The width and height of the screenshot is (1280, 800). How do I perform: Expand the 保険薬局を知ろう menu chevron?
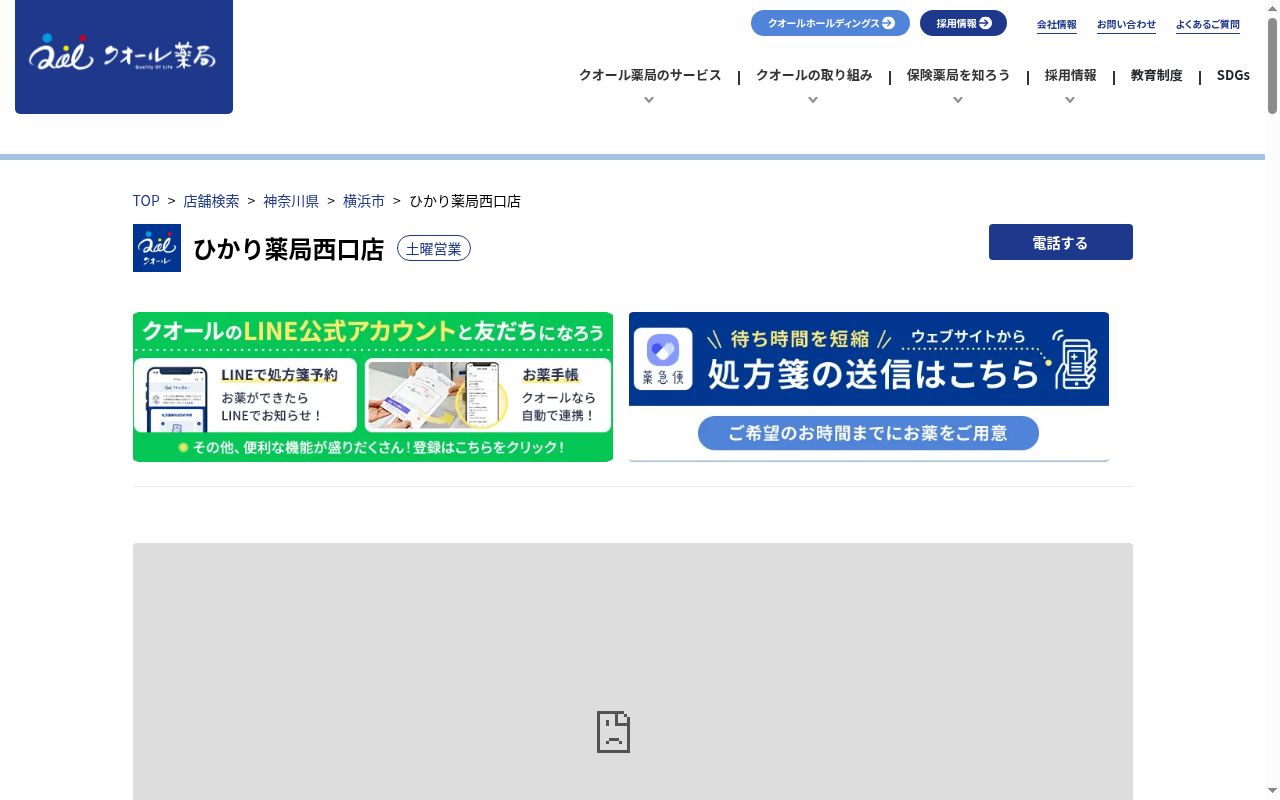(958, 100)
